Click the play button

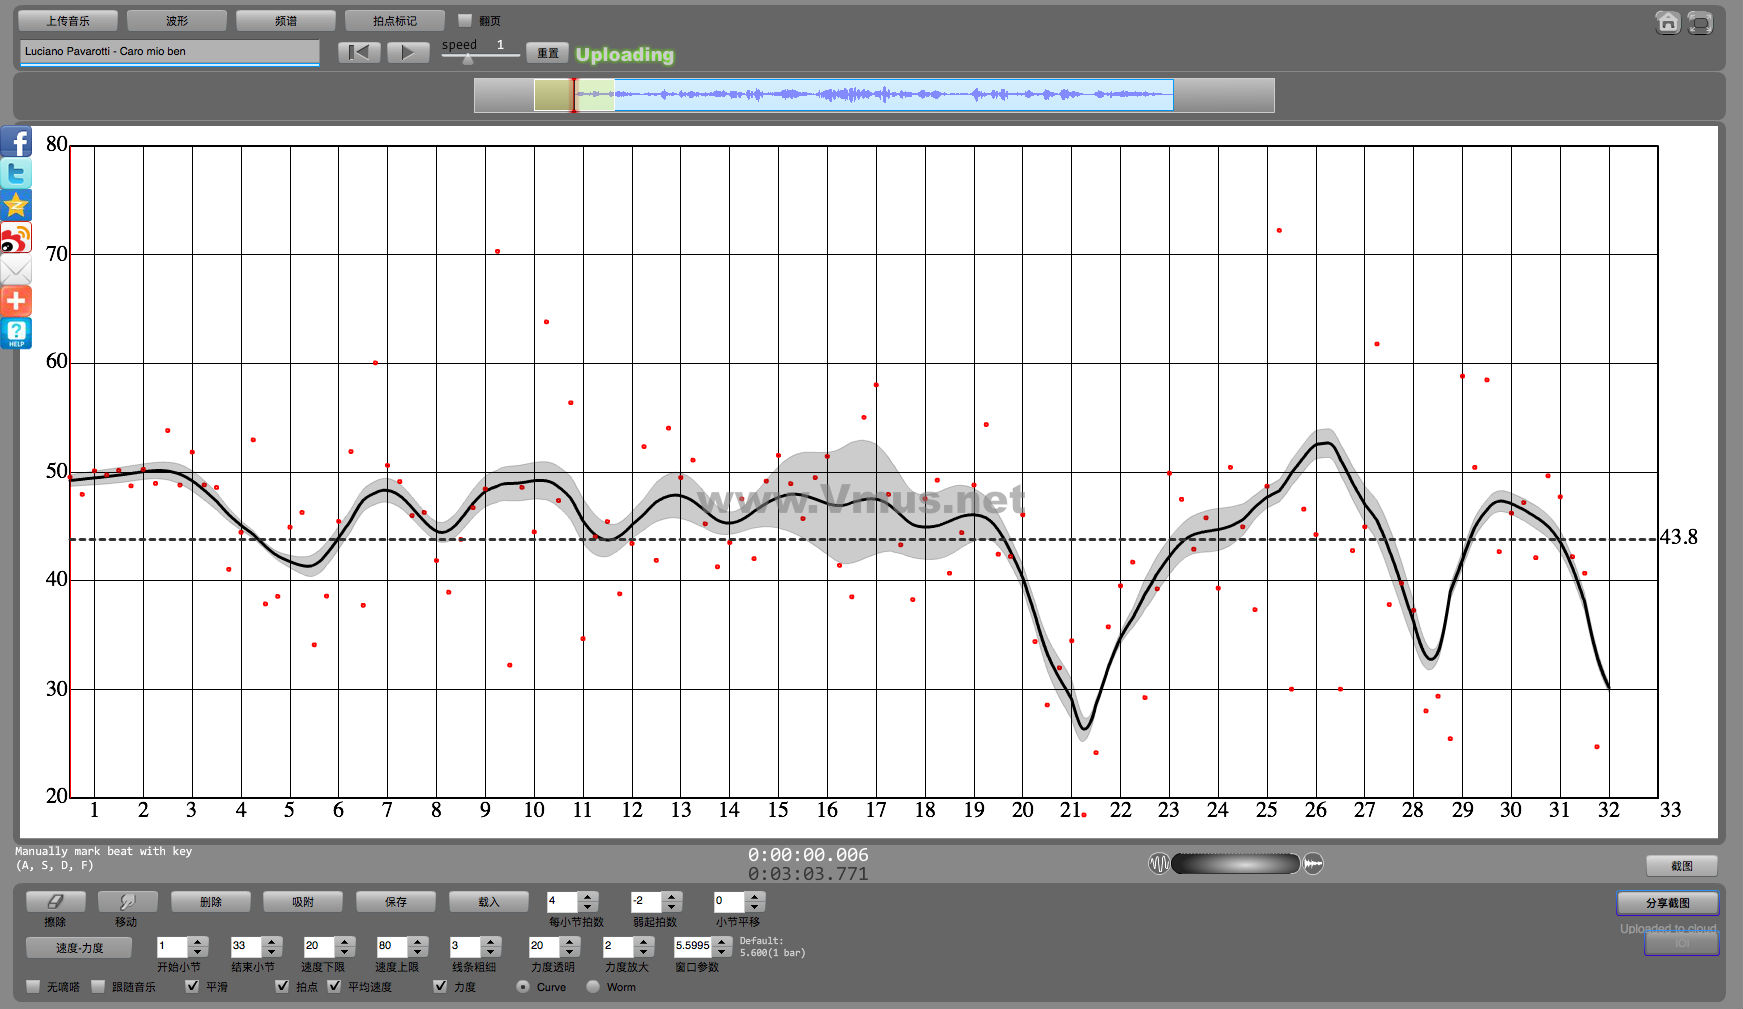pos(407,52)
